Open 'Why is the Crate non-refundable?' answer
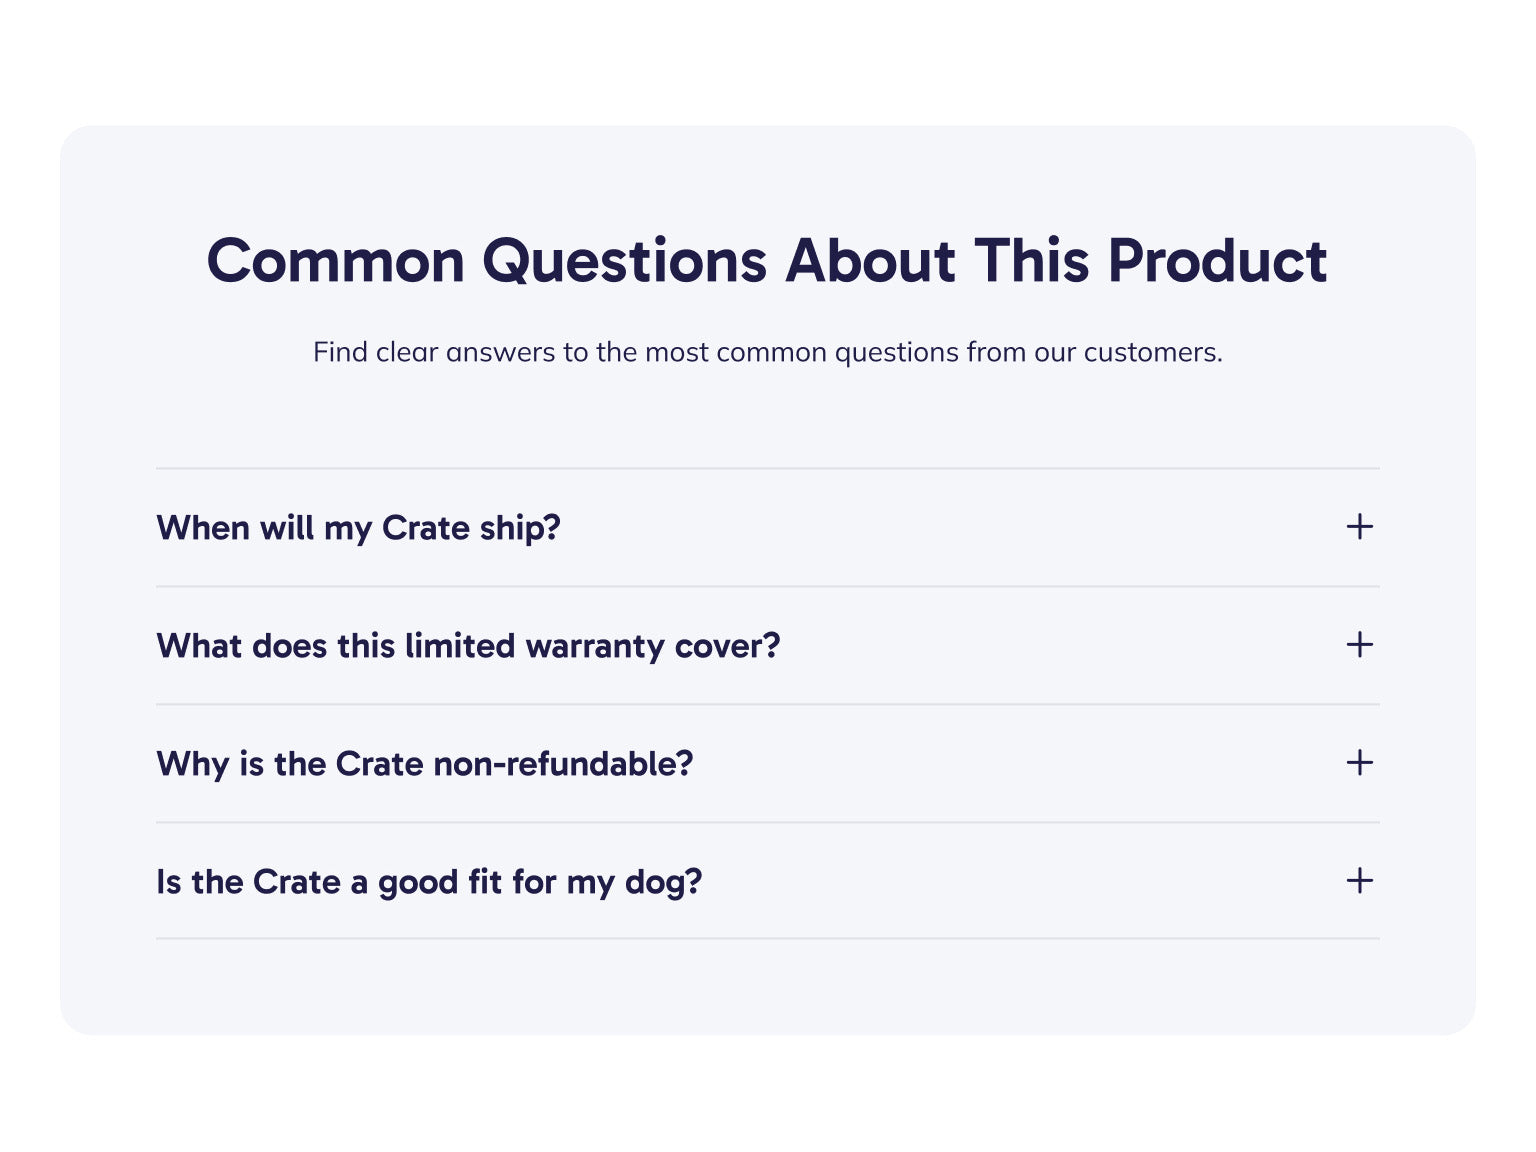1536x1152 pixels. [x=424, y=764]
